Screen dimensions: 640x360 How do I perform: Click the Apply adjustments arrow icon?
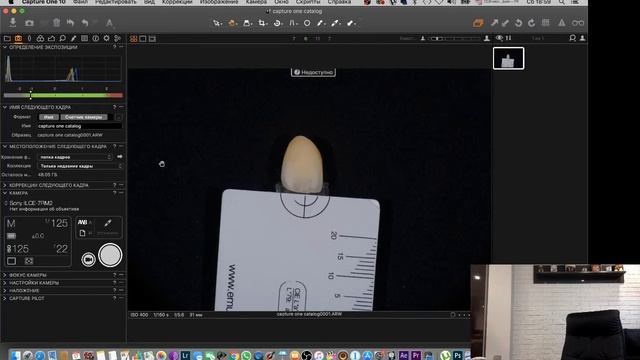tap(505, 23)
